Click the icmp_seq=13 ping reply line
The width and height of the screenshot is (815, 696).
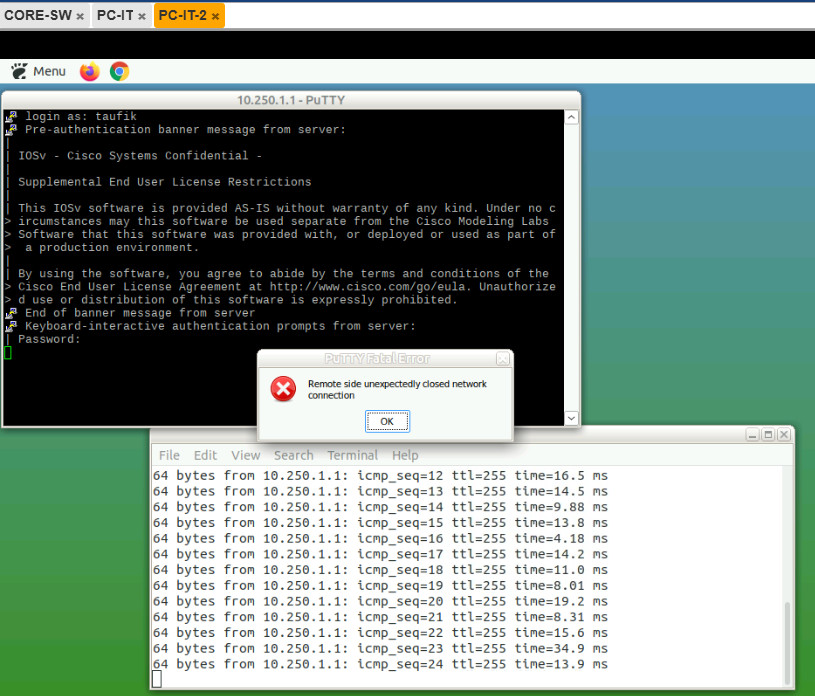[380, 491]
